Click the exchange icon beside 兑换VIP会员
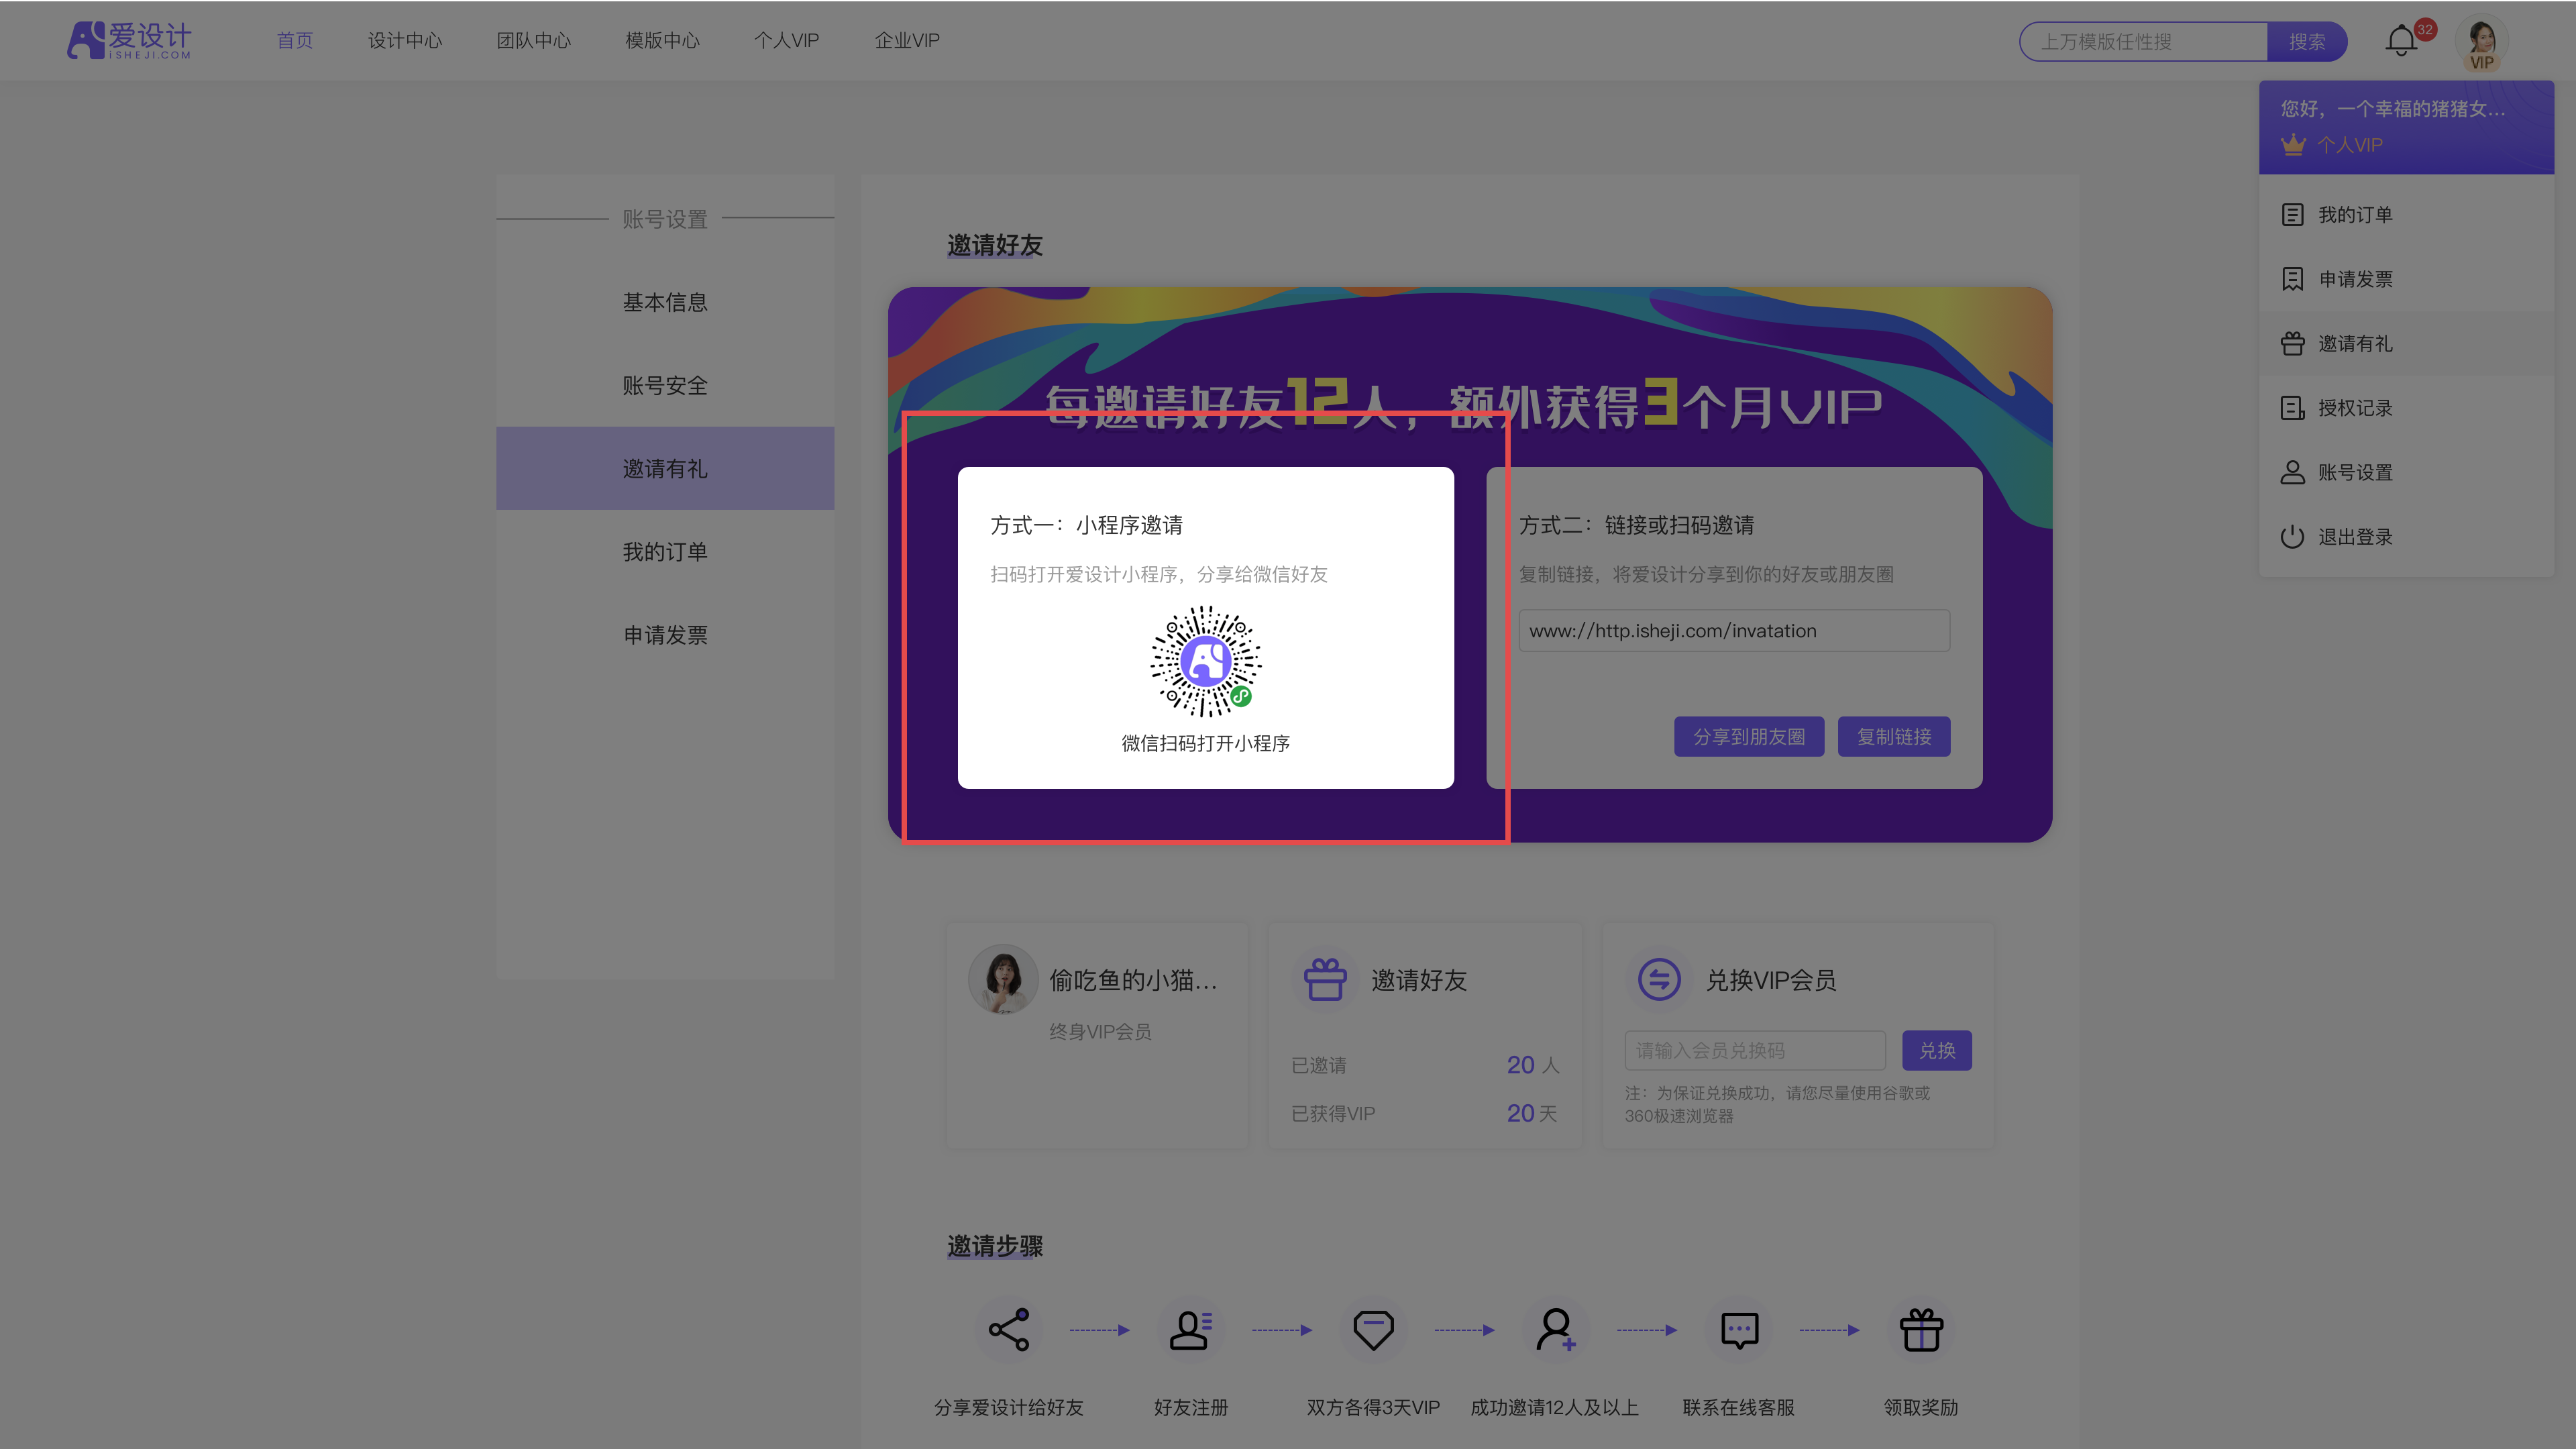The height and width of the screenshot is (1449, 2576). (x=1659, y=979)
